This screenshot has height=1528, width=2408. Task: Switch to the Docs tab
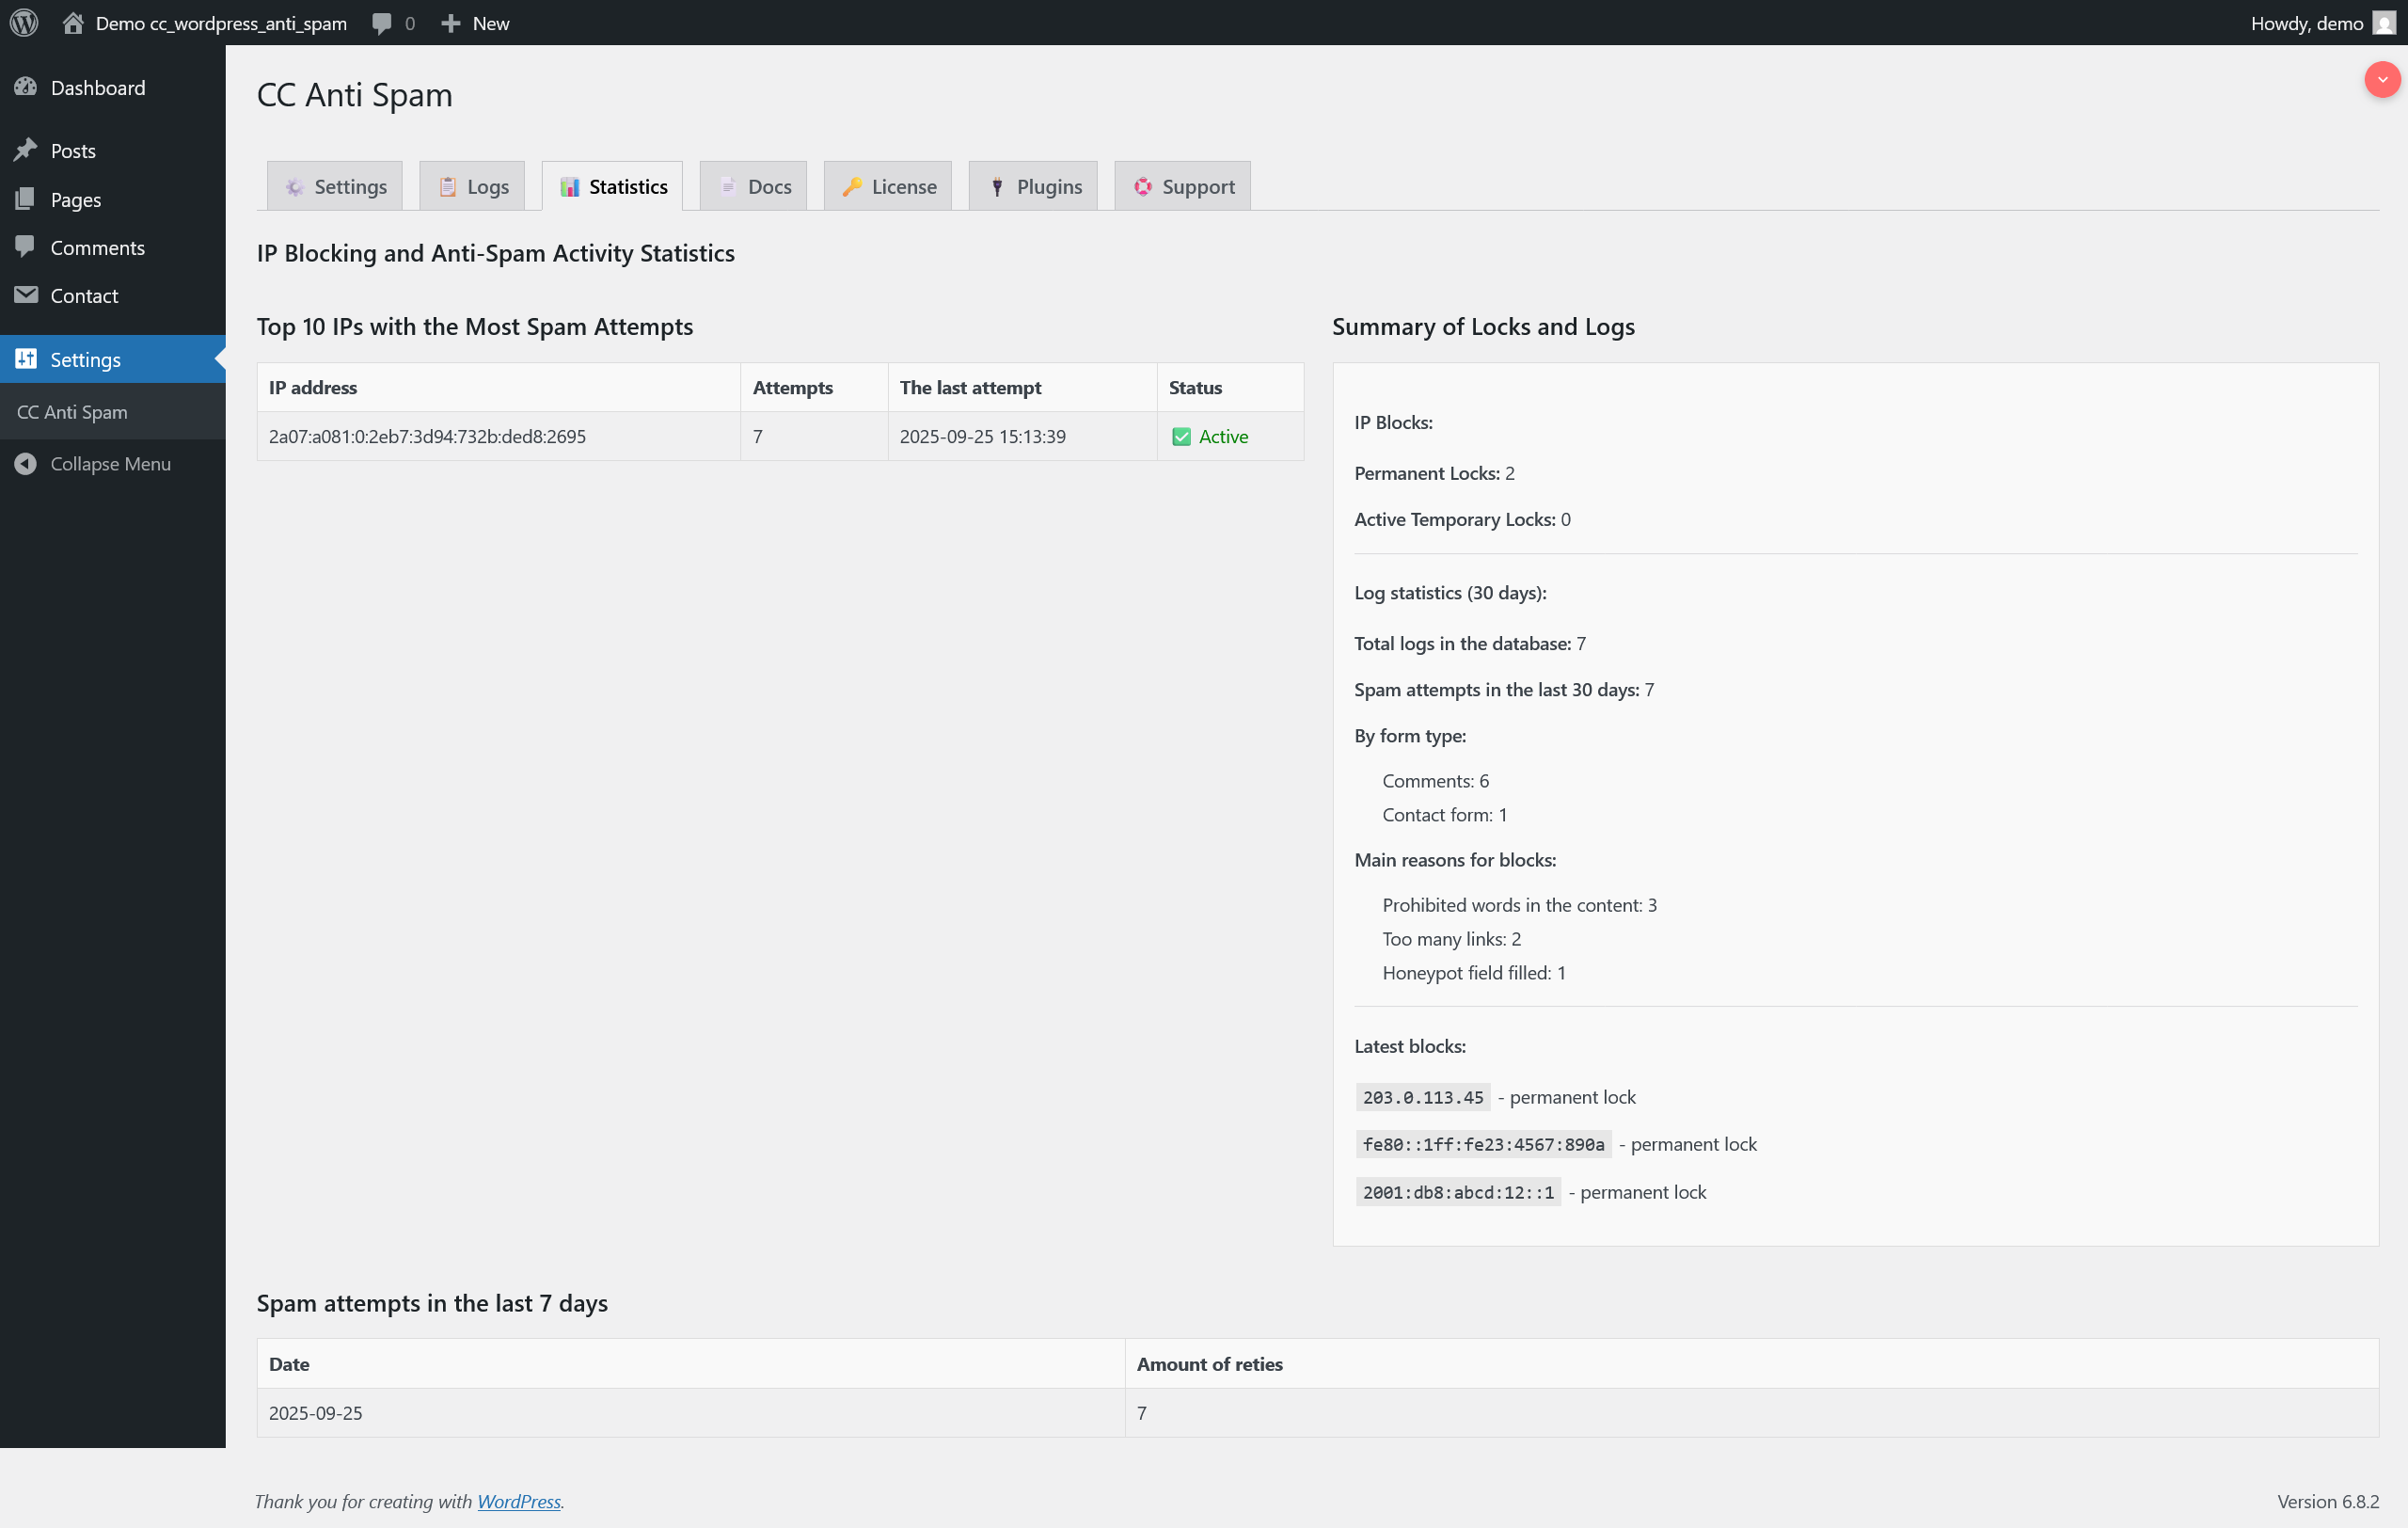[753, 186]
